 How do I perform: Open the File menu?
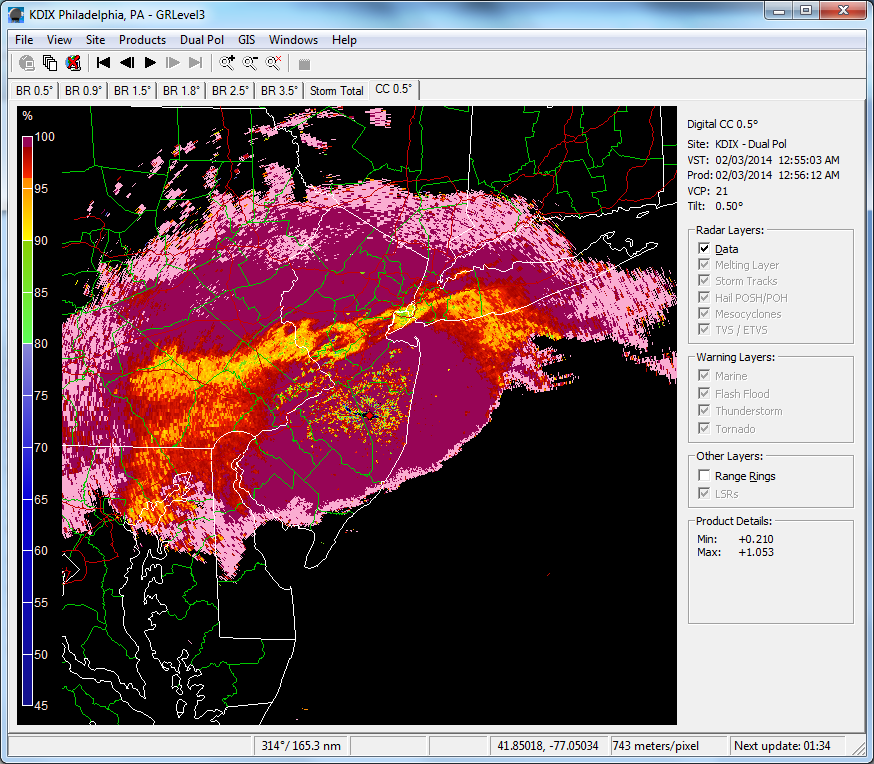pos(24,40)
